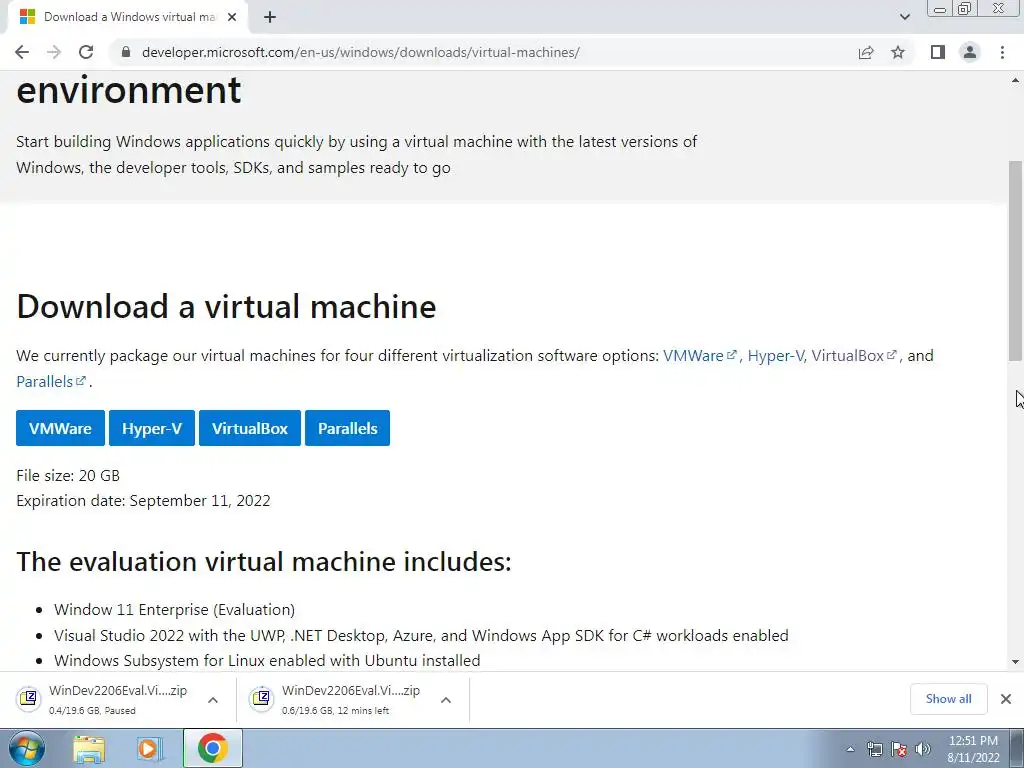This screenshot has height=768, width=1024.
Task: Open Chrome three-dot menu
Action: [1002, 52]
